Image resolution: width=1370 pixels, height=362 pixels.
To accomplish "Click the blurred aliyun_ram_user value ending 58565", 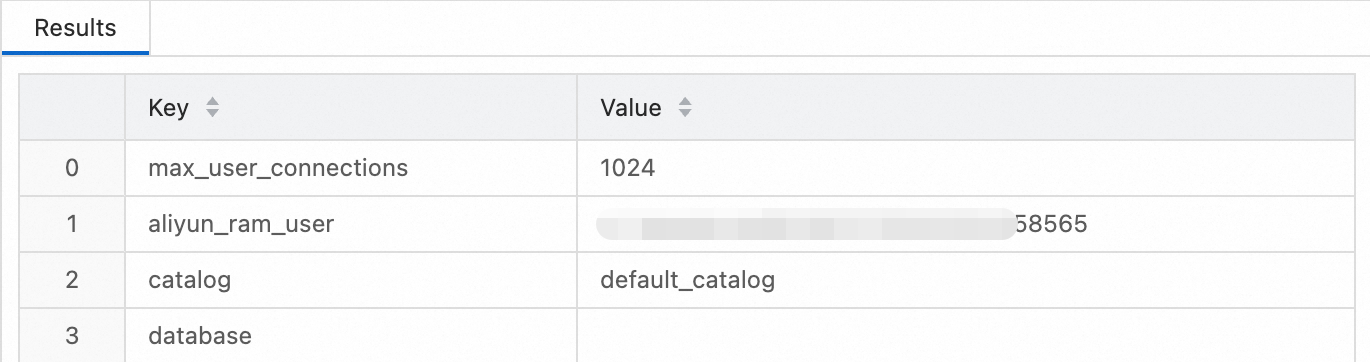I will (x=842, y=224).
